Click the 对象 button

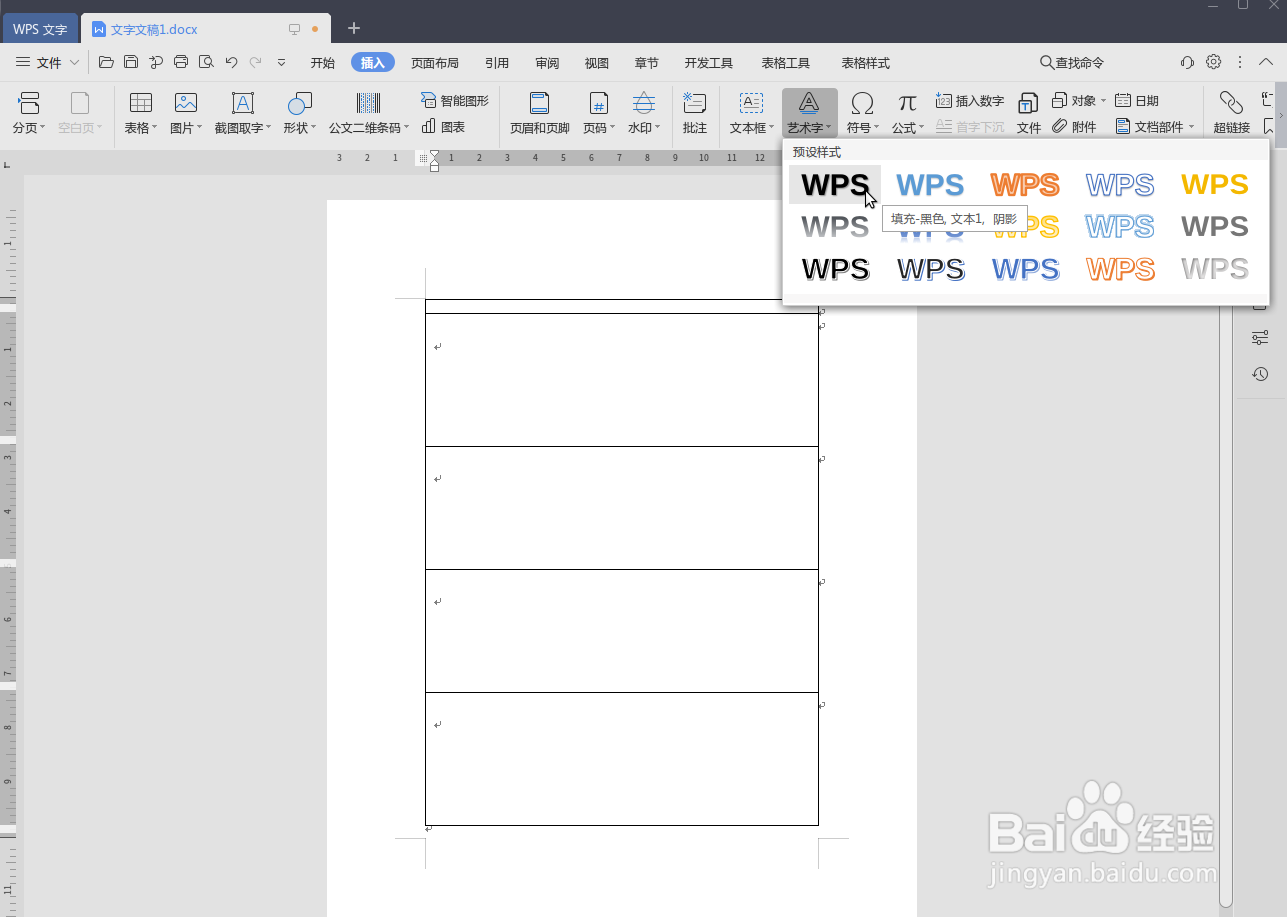(1079, 101)
